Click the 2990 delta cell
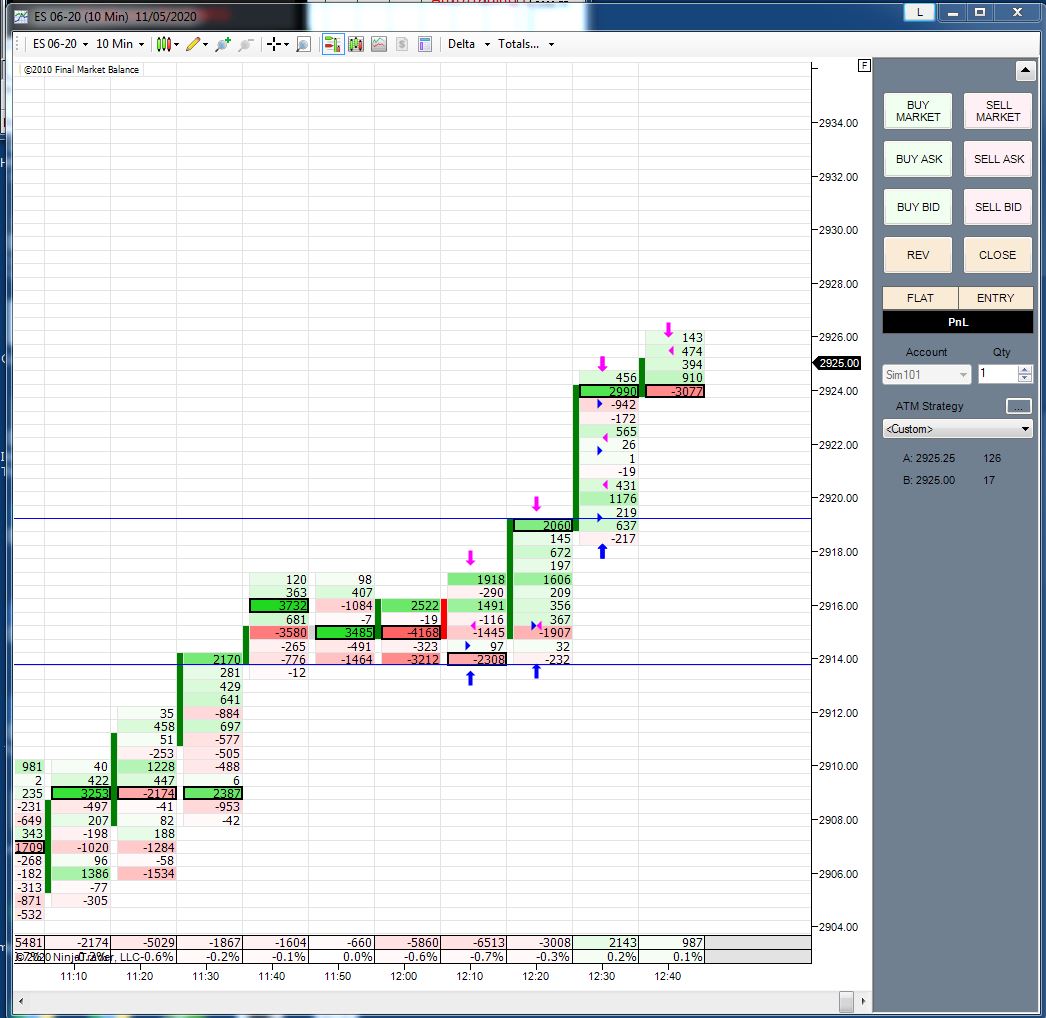 tap(609, 391)
